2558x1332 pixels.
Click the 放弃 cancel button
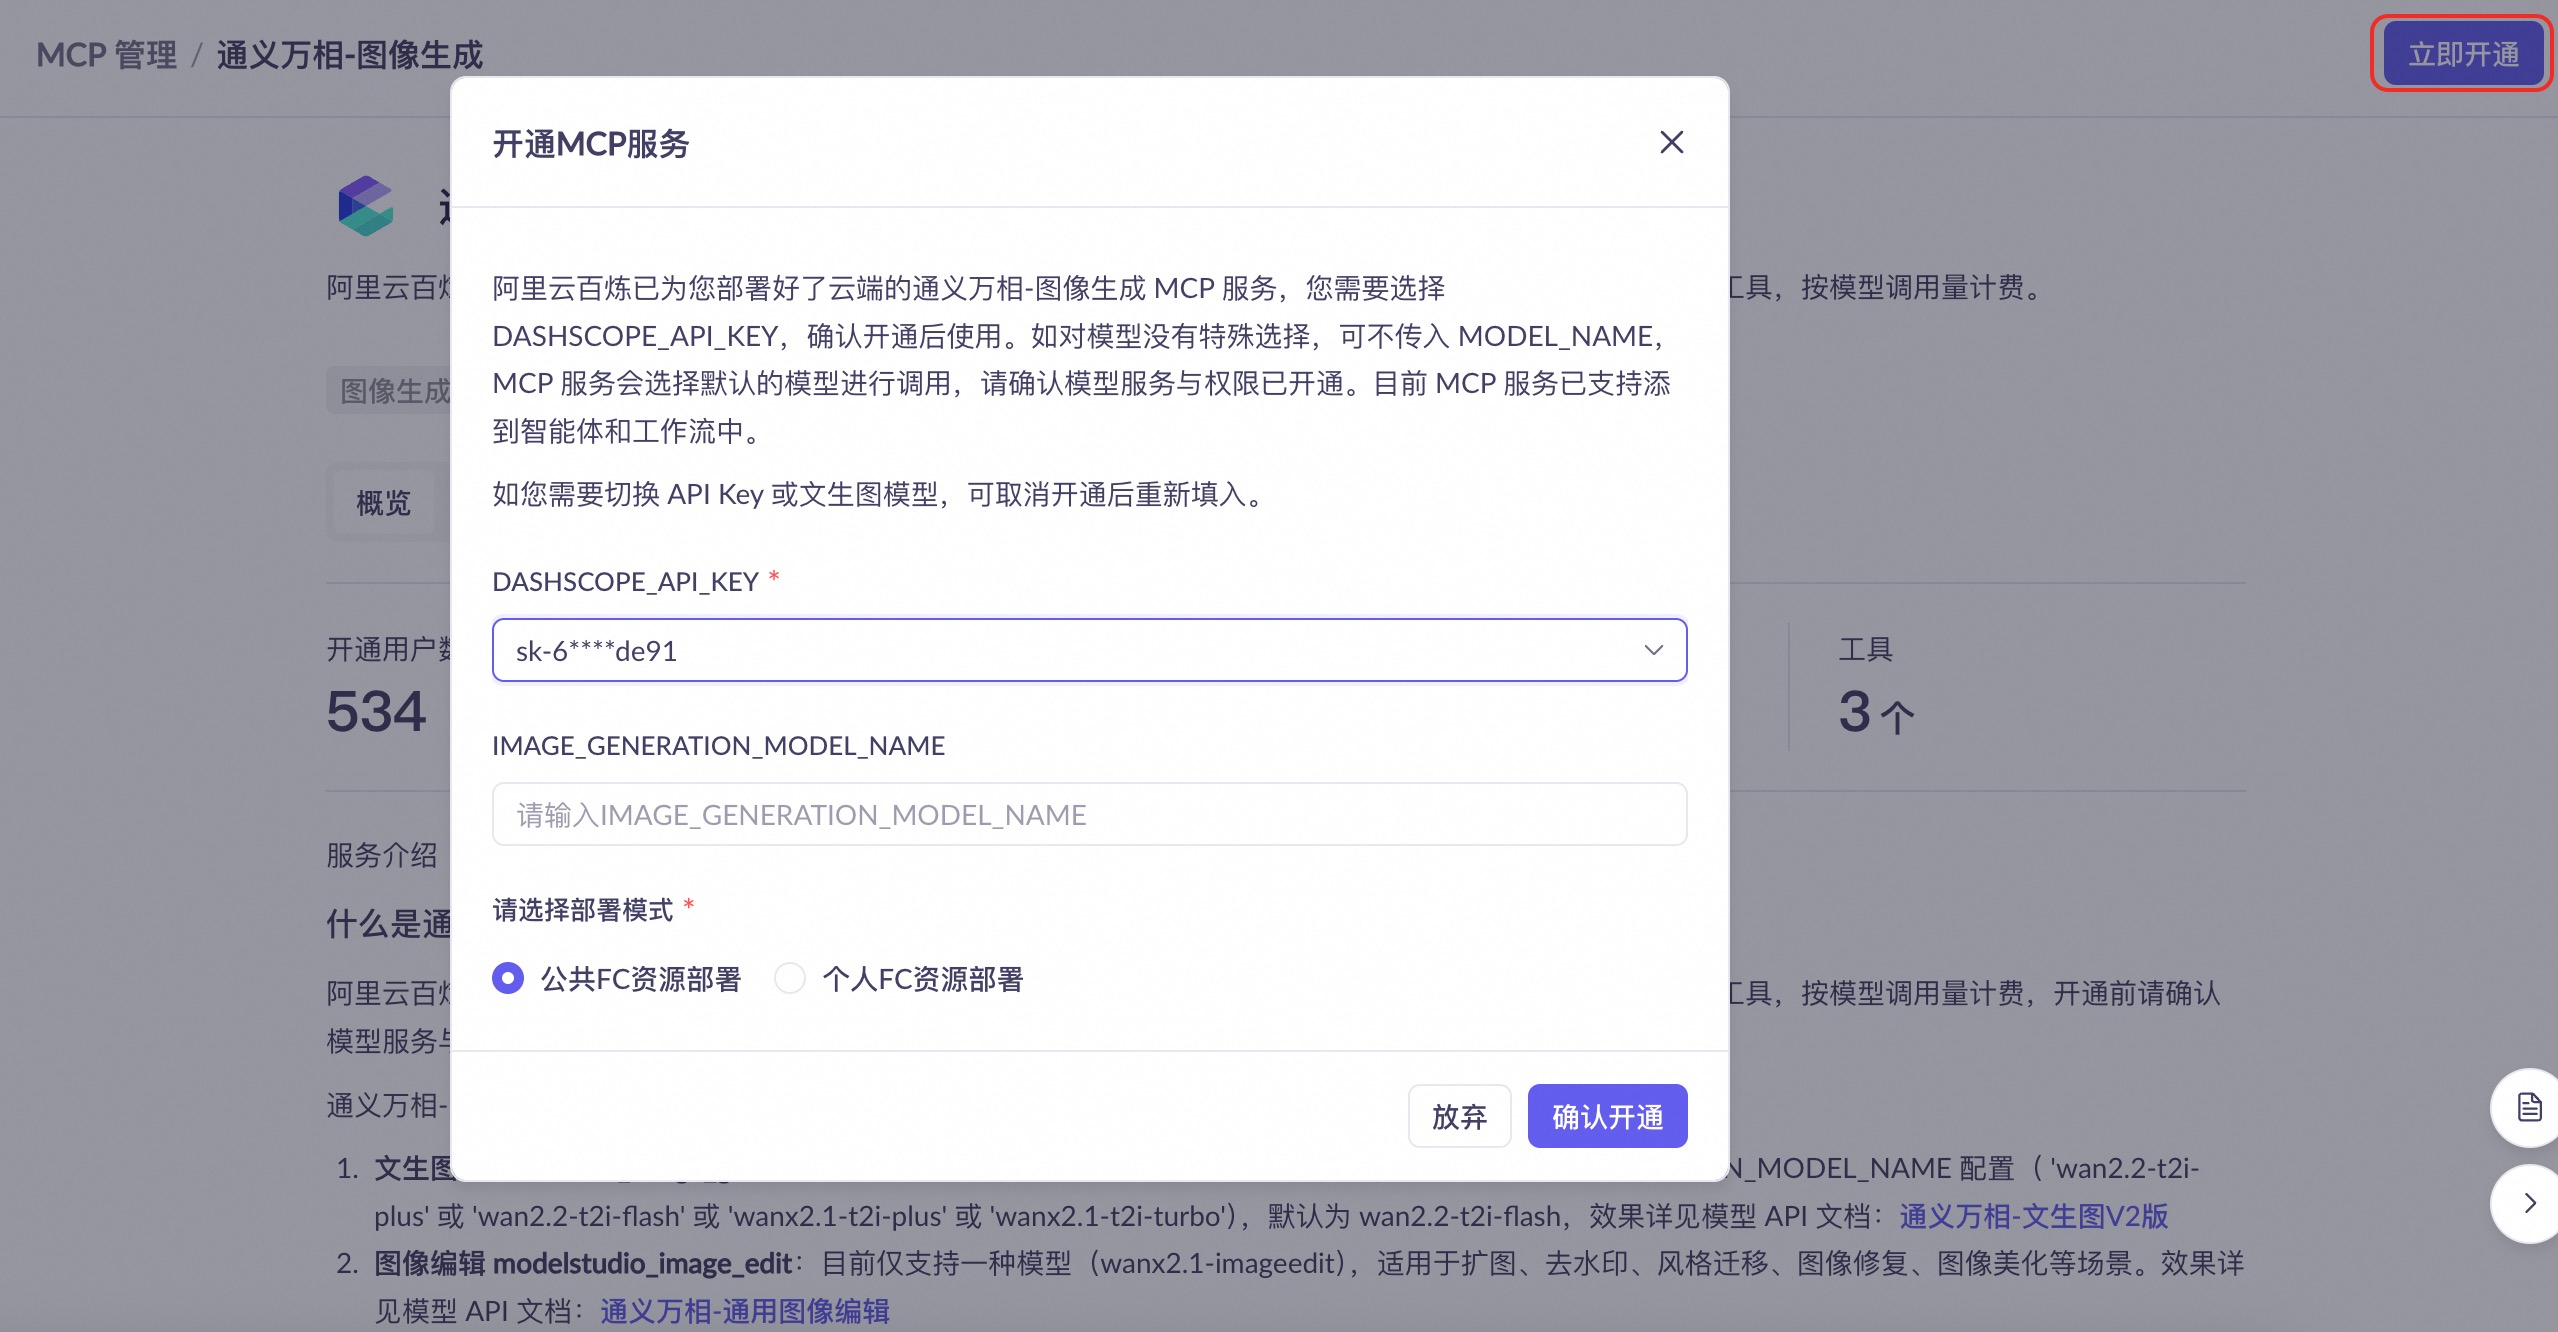click(1458, 1116)
